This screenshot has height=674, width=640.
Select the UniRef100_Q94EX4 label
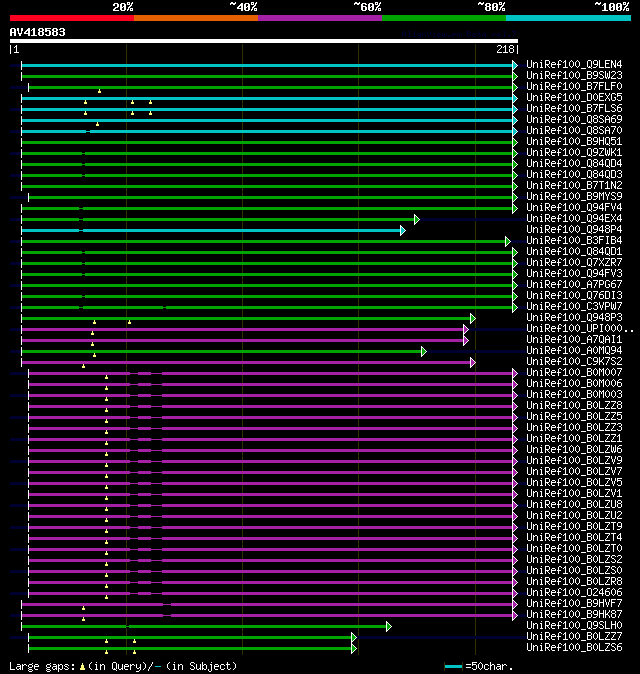574,218
